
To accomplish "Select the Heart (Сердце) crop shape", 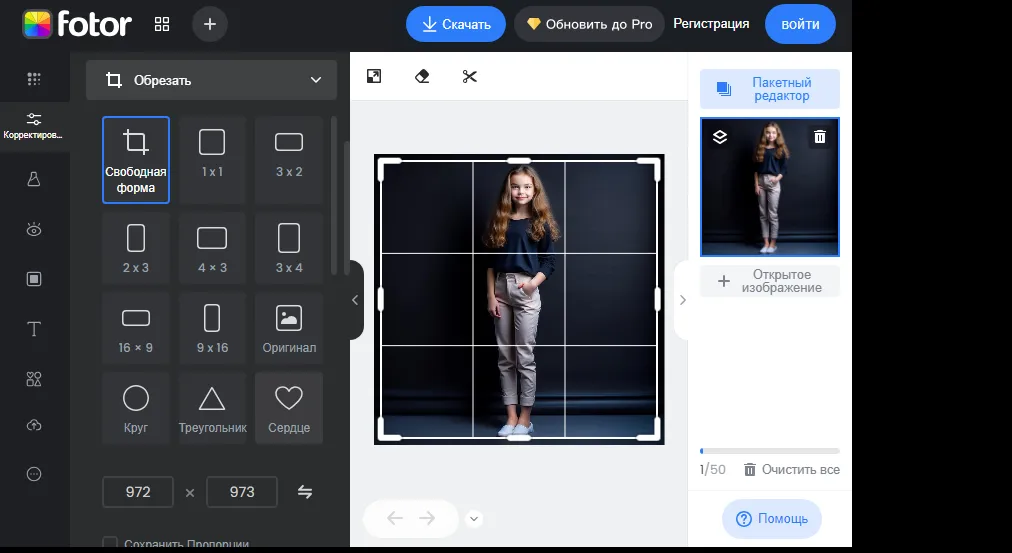I will point(289,408).
